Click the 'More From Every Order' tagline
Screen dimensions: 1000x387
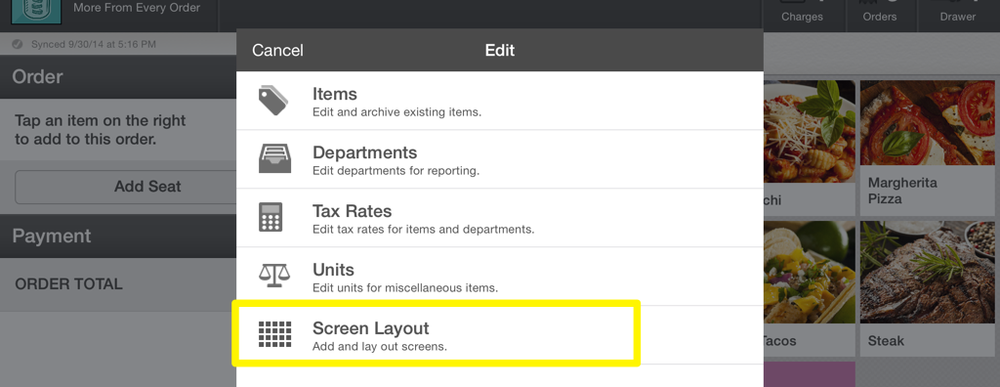(136, 8)
